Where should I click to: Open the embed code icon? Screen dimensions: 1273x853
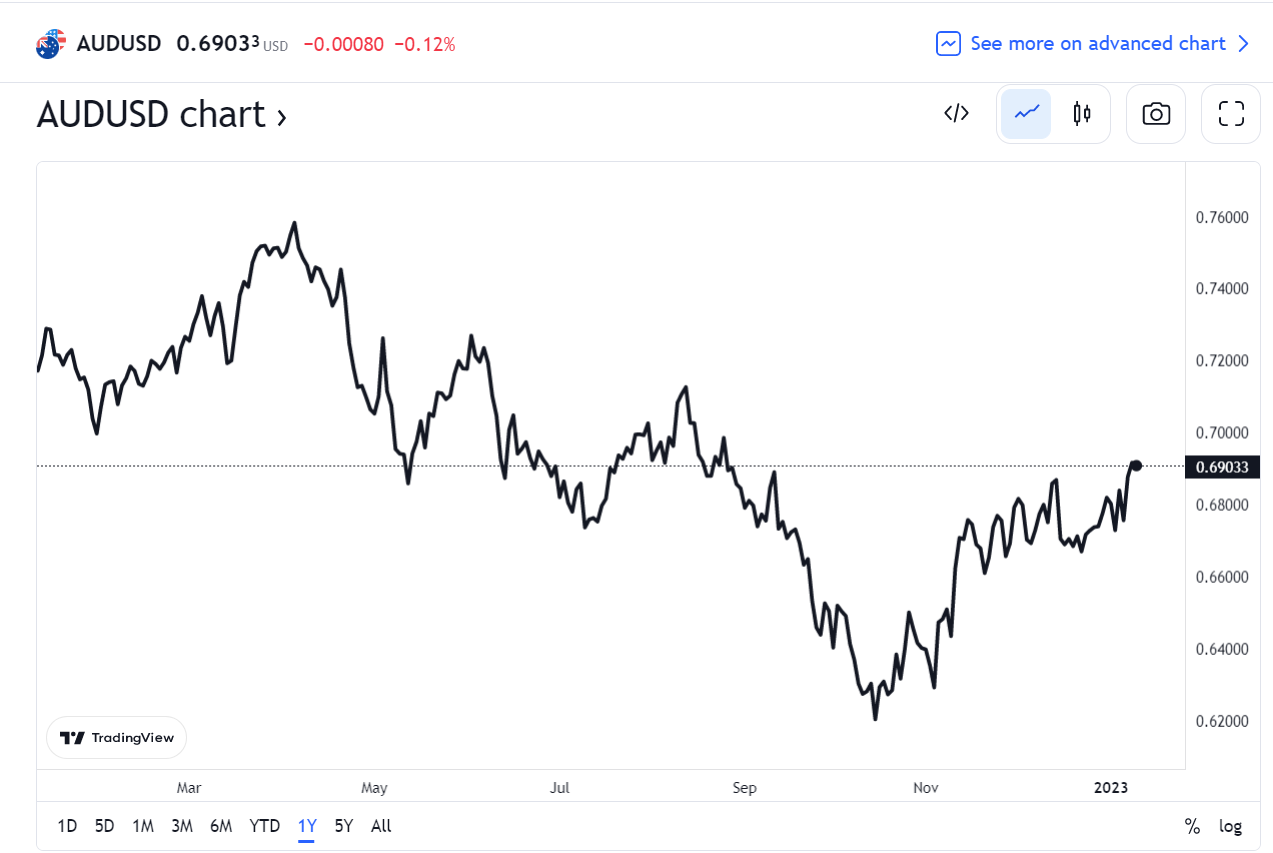coord(956,114)
